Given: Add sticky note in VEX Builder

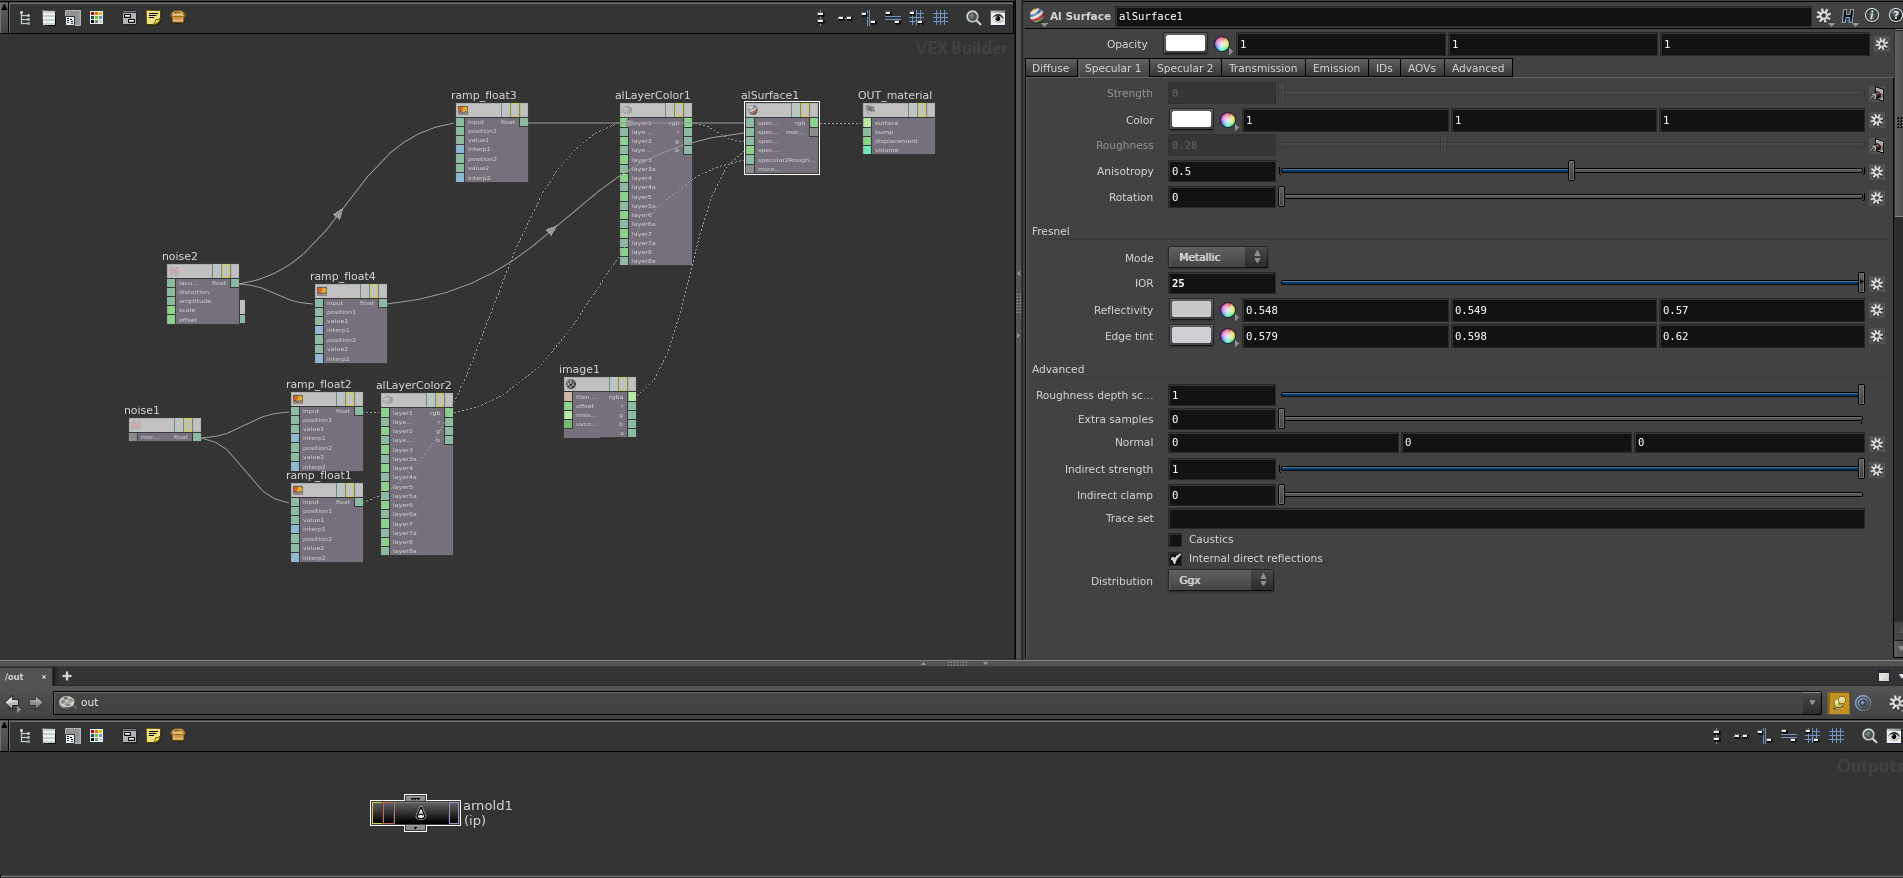Looking at the screenshot, I should (153, 17).
